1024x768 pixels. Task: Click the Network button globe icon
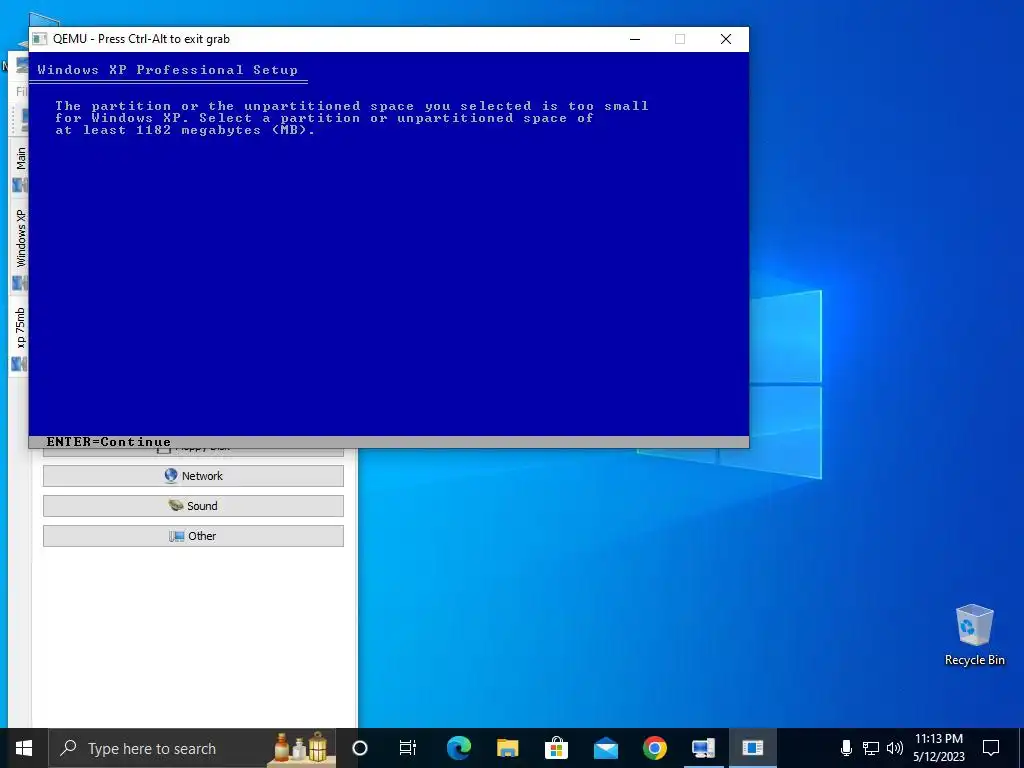(x=171, y=475)
